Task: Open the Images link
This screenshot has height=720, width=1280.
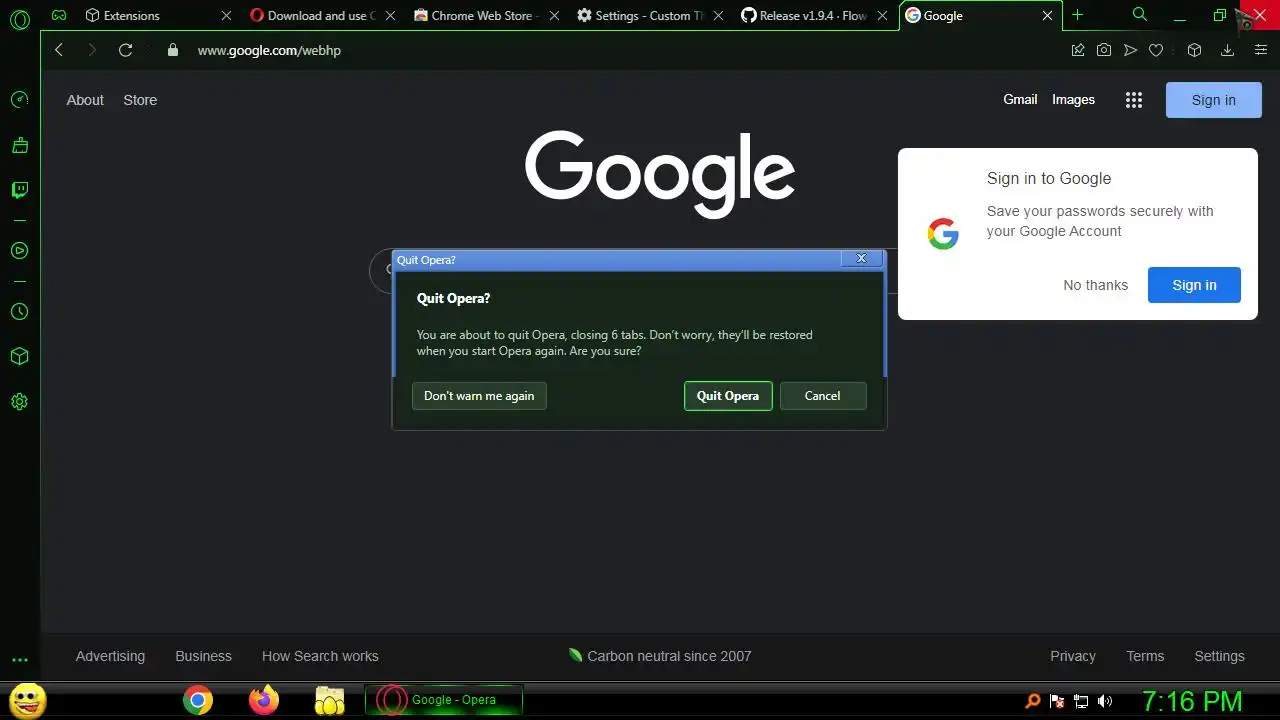Action: pyautogui.click(x=1073, y=99)
